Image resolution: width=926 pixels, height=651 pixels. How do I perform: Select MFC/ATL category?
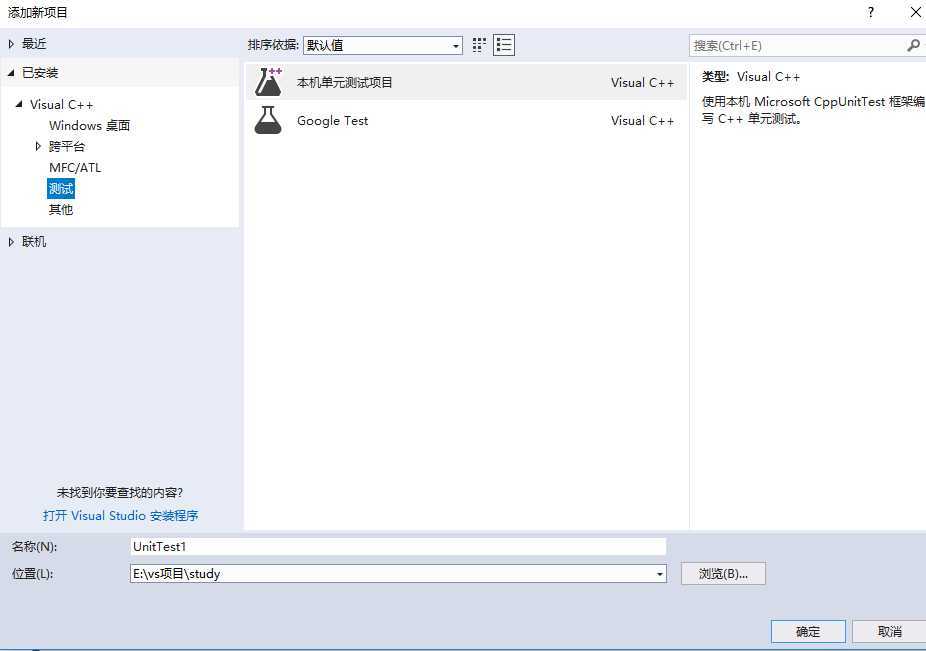tap(75, 168)
